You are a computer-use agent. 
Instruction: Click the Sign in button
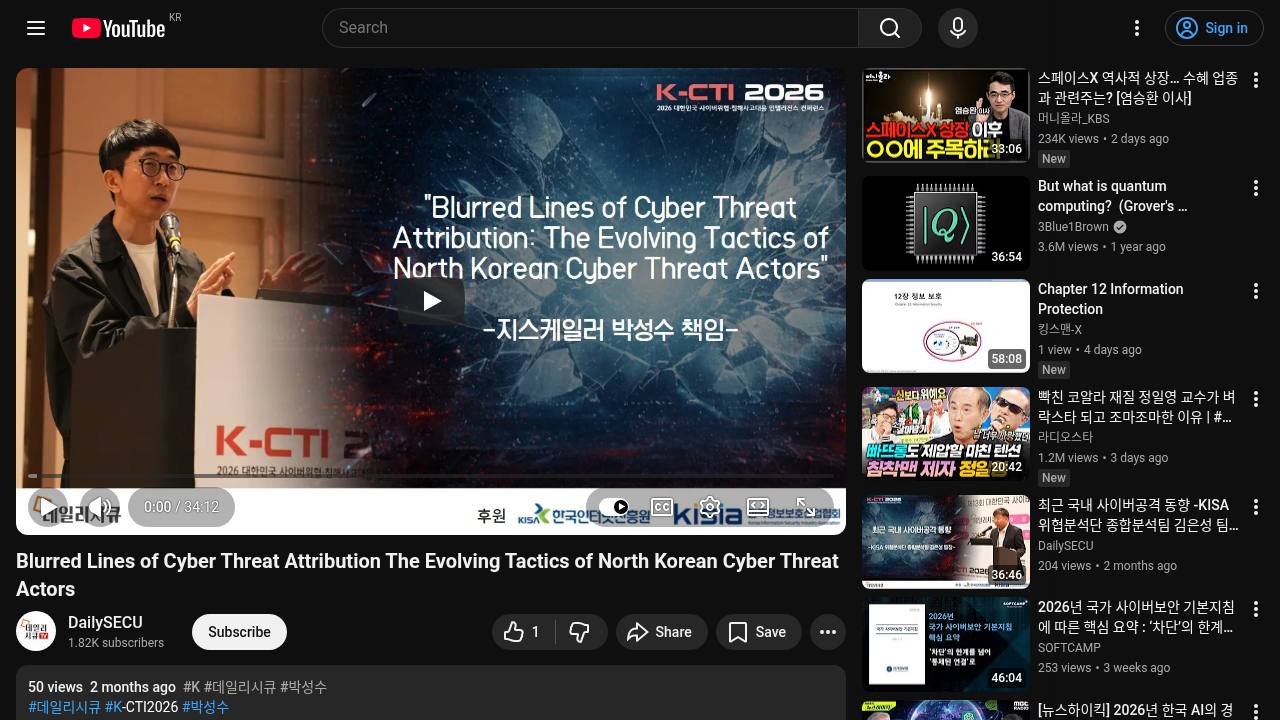click(x=1214, y=28)
